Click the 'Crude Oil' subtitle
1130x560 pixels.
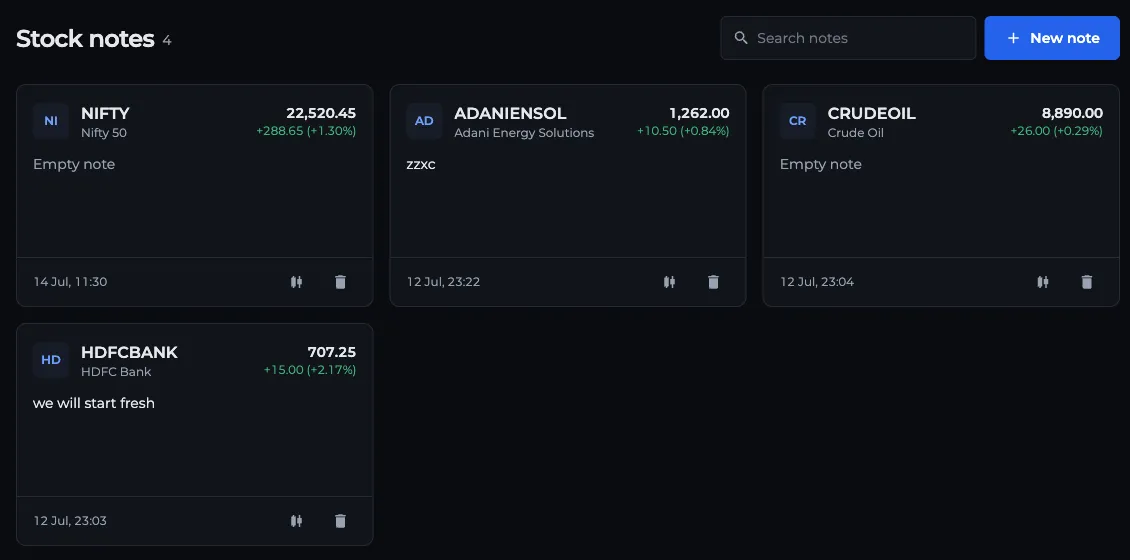[856, 133]
